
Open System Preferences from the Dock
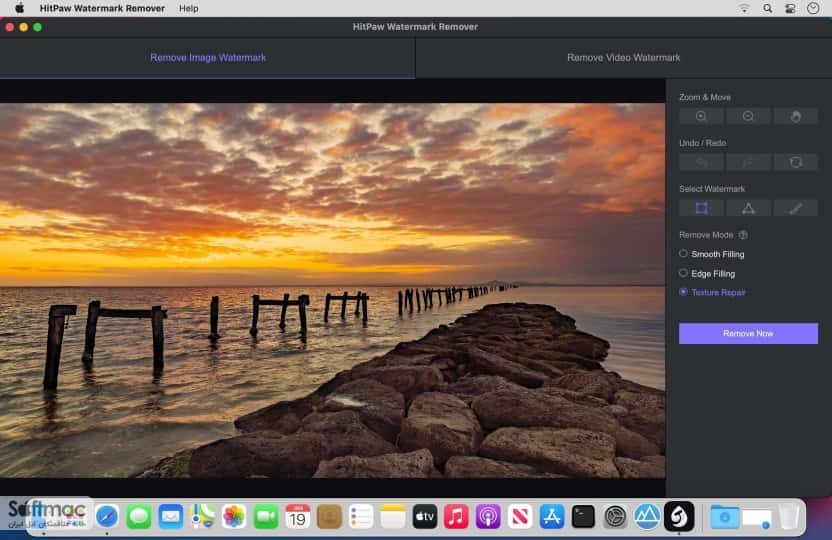click(x=615, y=516)
